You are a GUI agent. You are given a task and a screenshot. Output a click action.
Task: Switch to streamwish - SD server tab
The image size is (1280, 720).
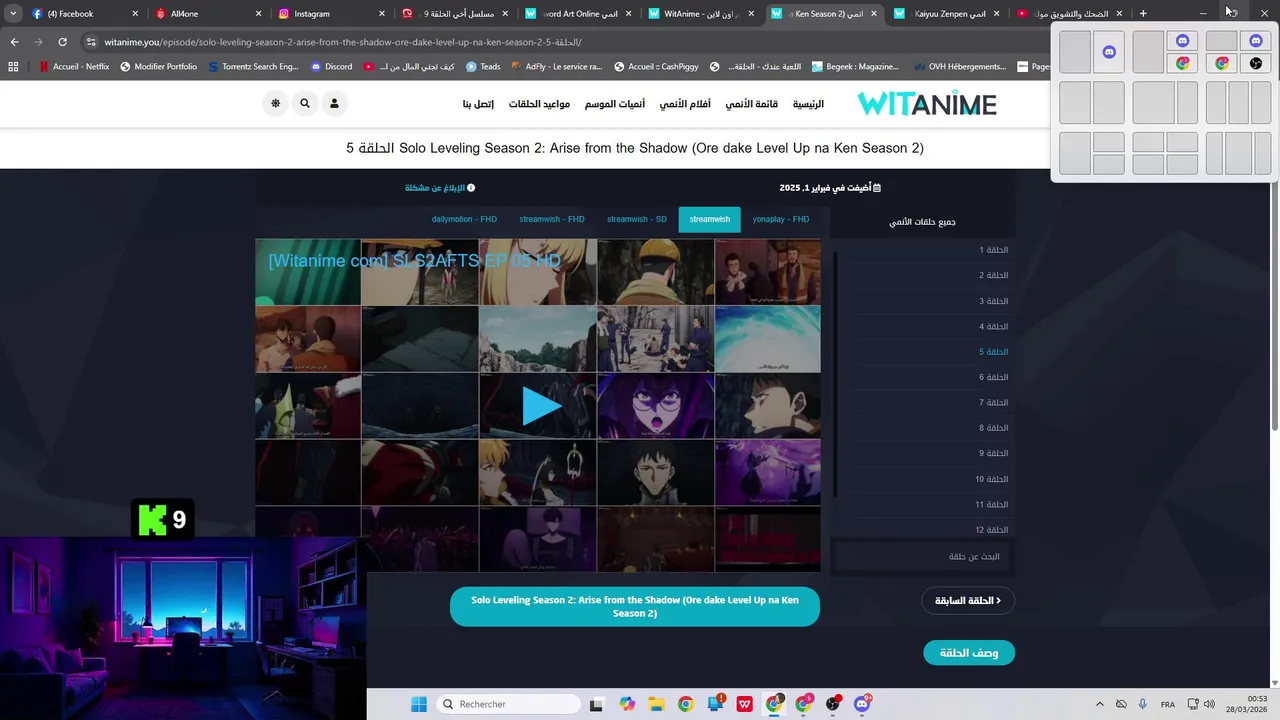pyautogui.click(x=637, y=219)
